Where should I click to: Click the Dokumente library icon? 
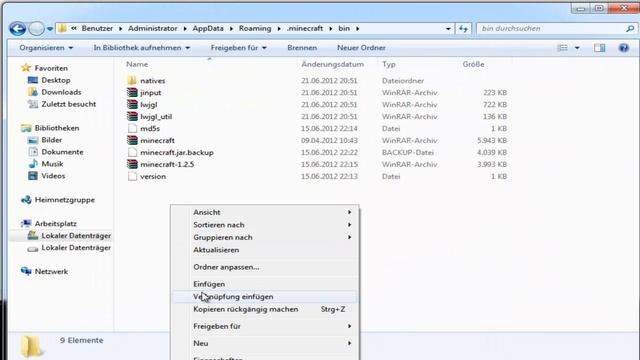click(x=33, y=152)
